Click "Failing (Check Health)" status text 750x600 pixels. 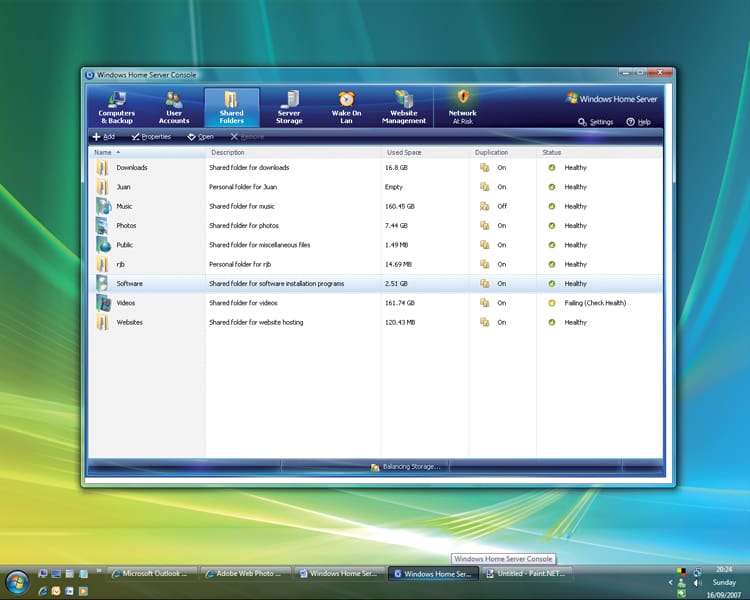[x=595, y=303]
